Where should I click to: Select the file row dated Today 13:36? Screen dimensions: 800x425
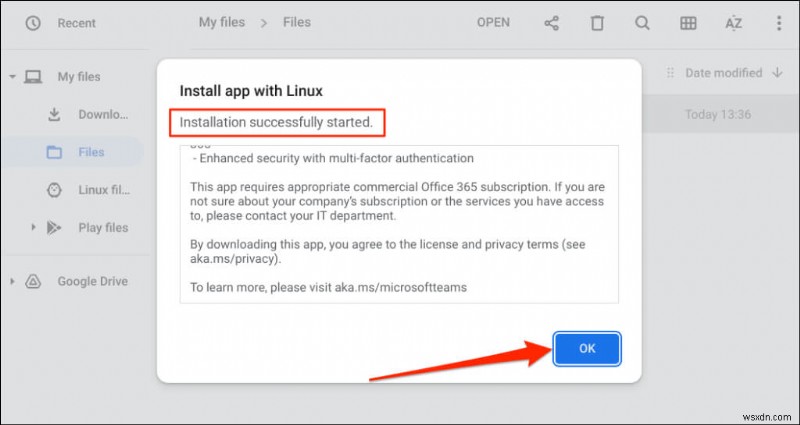tap(720, 114)
